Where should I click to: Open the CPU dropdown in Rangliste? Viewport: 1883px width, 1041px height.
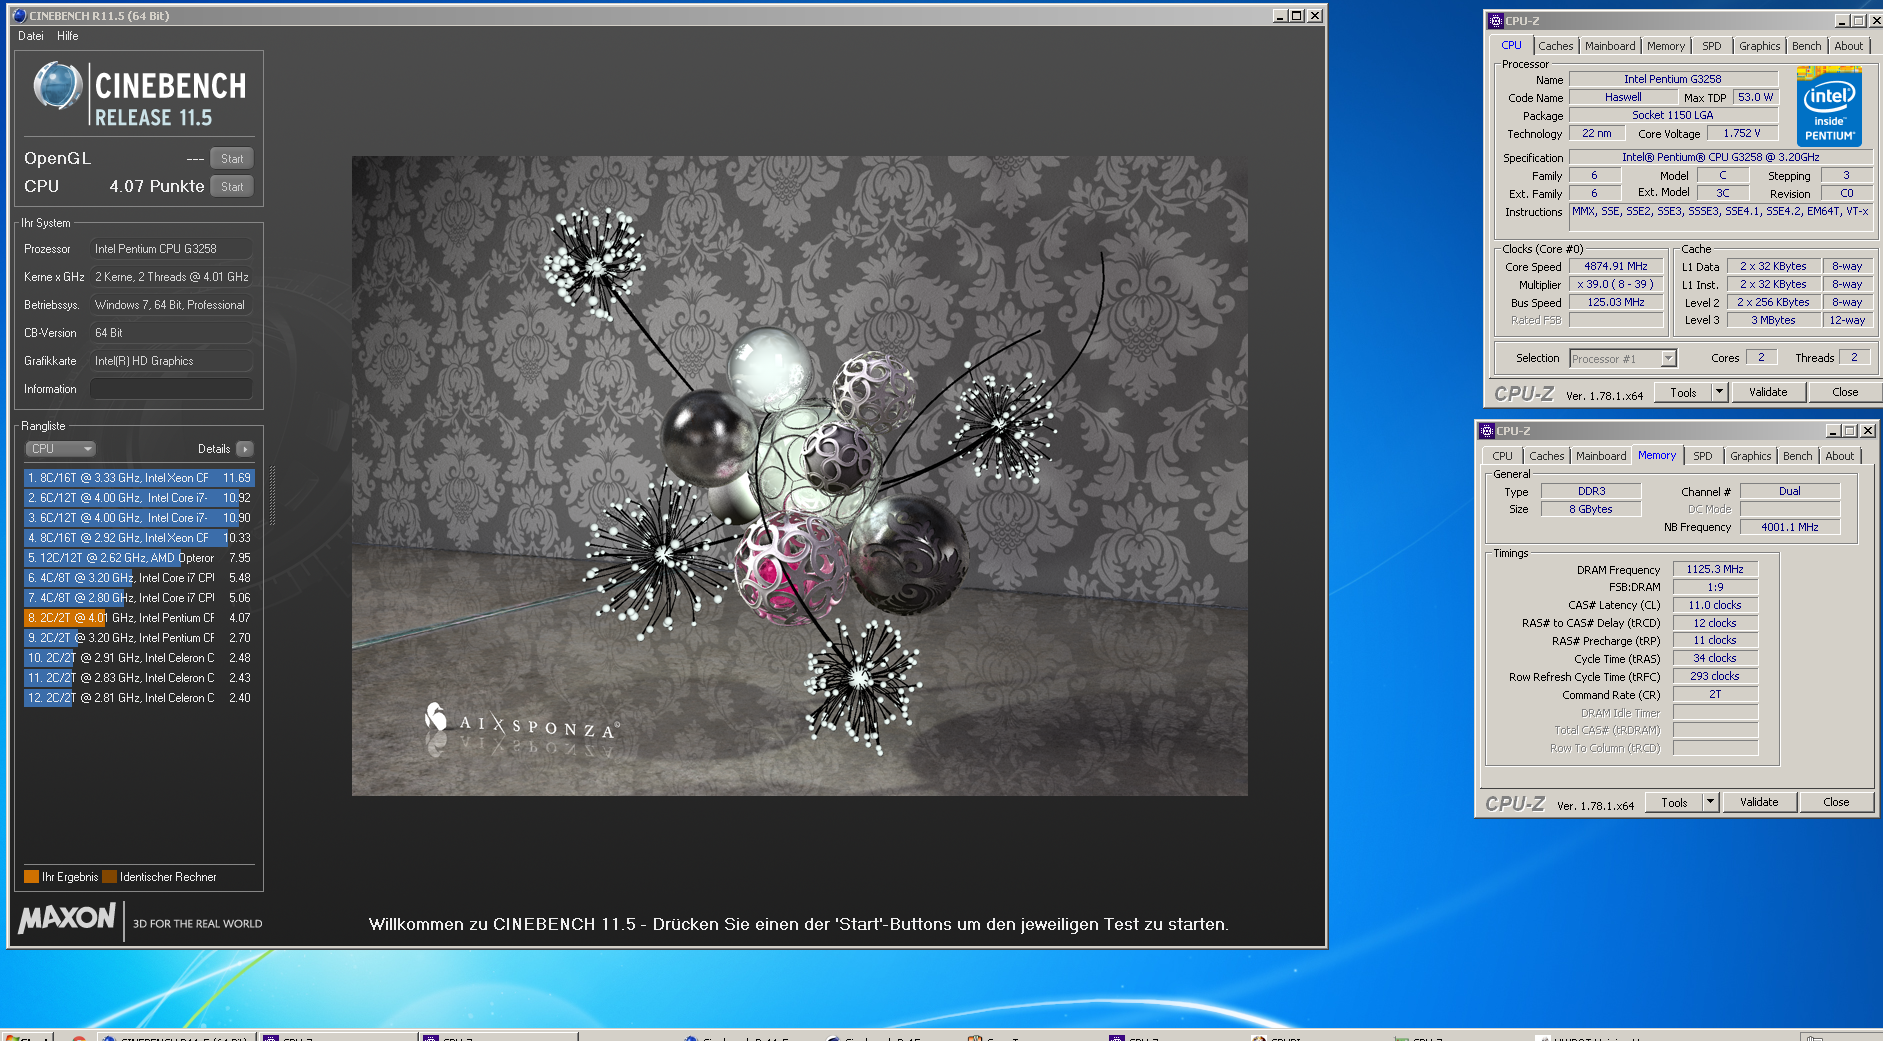coord(61,449)
